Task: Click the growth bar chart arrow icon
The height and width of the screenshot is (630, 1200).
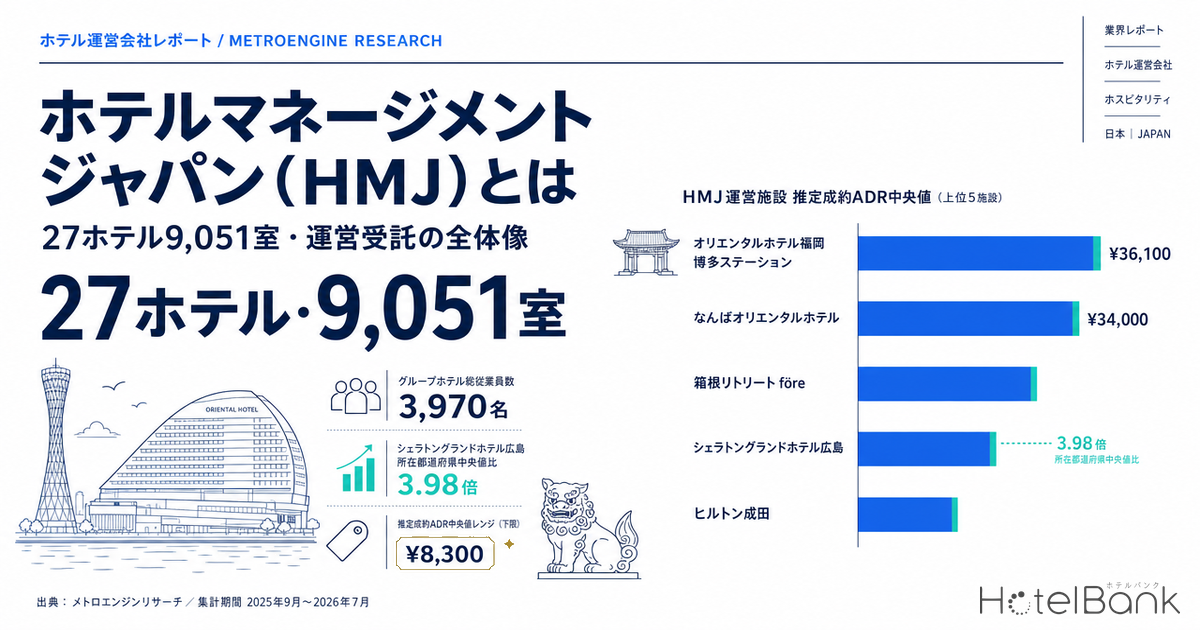Action: tap(358, 468)
